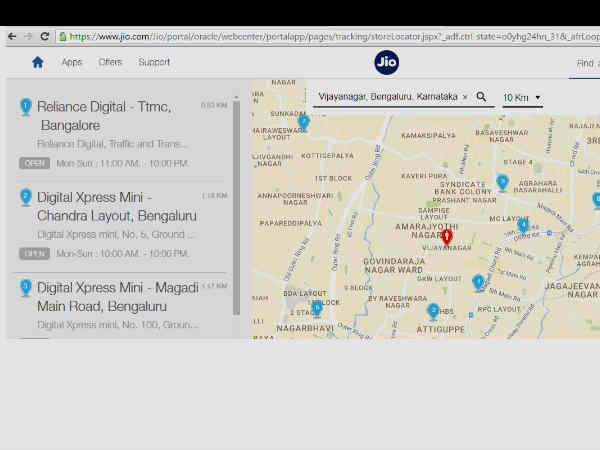This screenshot has height=450, width=600.
Task: Click the red Vijayanagar location pin
Action: 447,237
